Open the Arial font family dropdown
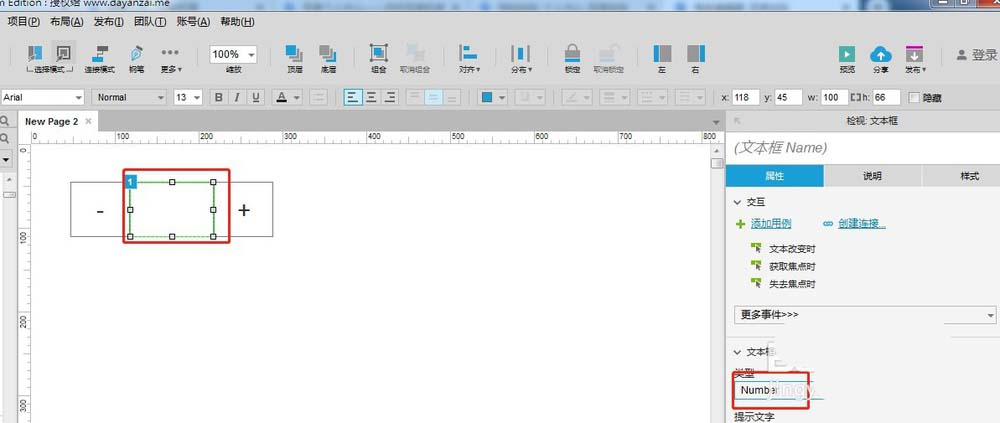Viewport: 1000px width, 423px height. point(43,97)
